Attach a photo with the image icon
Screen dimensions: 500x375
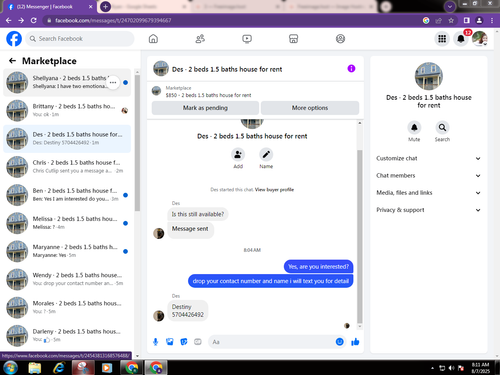(x=170, y=342)
